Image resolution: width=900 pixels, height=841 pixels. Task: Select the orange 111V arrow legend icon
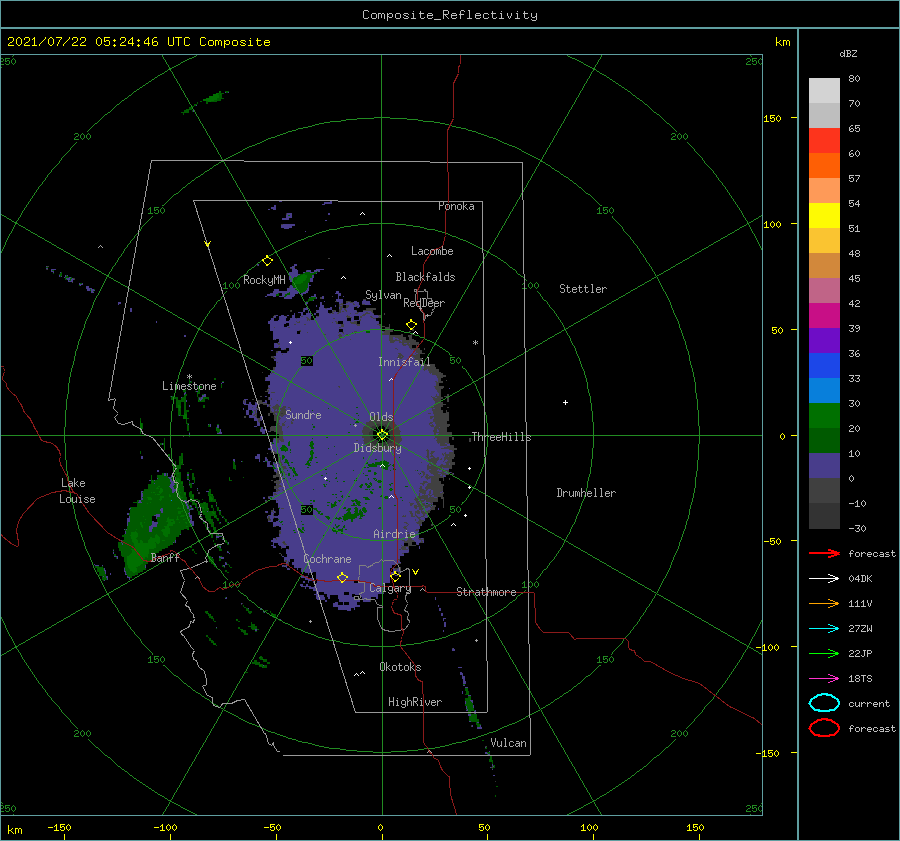click(x=824, y=603)
